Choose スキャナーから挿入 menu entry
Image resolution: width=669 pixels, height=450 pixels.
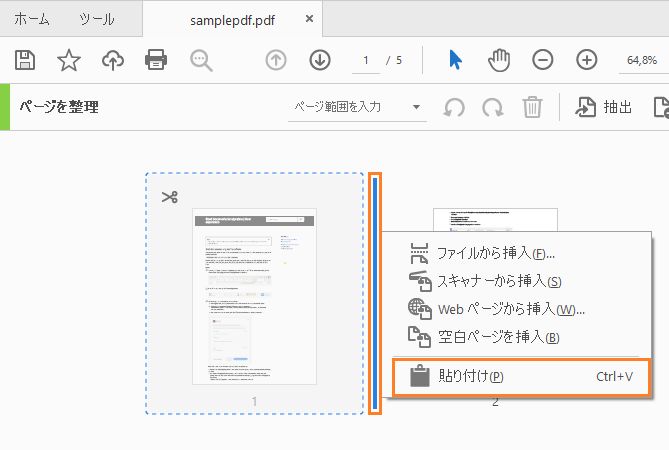pos(517,281)
